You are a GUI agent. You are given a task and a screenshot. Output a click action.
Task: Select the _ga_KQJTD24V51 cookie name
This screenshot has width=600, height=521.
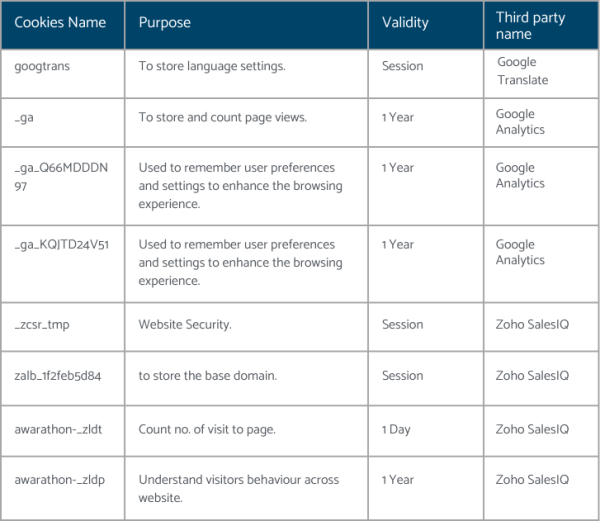62,244
